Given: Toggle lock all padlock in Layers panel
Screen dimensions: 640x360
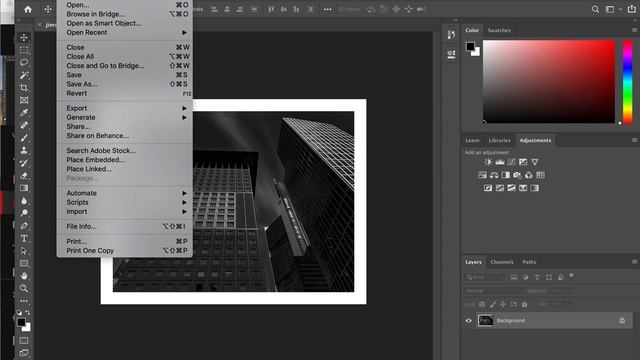Looking at the screenshot, I should 524,304.
